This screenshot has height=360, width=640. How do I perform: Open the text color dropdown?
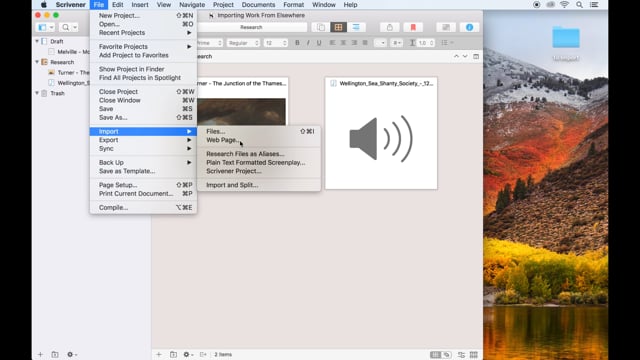coord(380,43)
